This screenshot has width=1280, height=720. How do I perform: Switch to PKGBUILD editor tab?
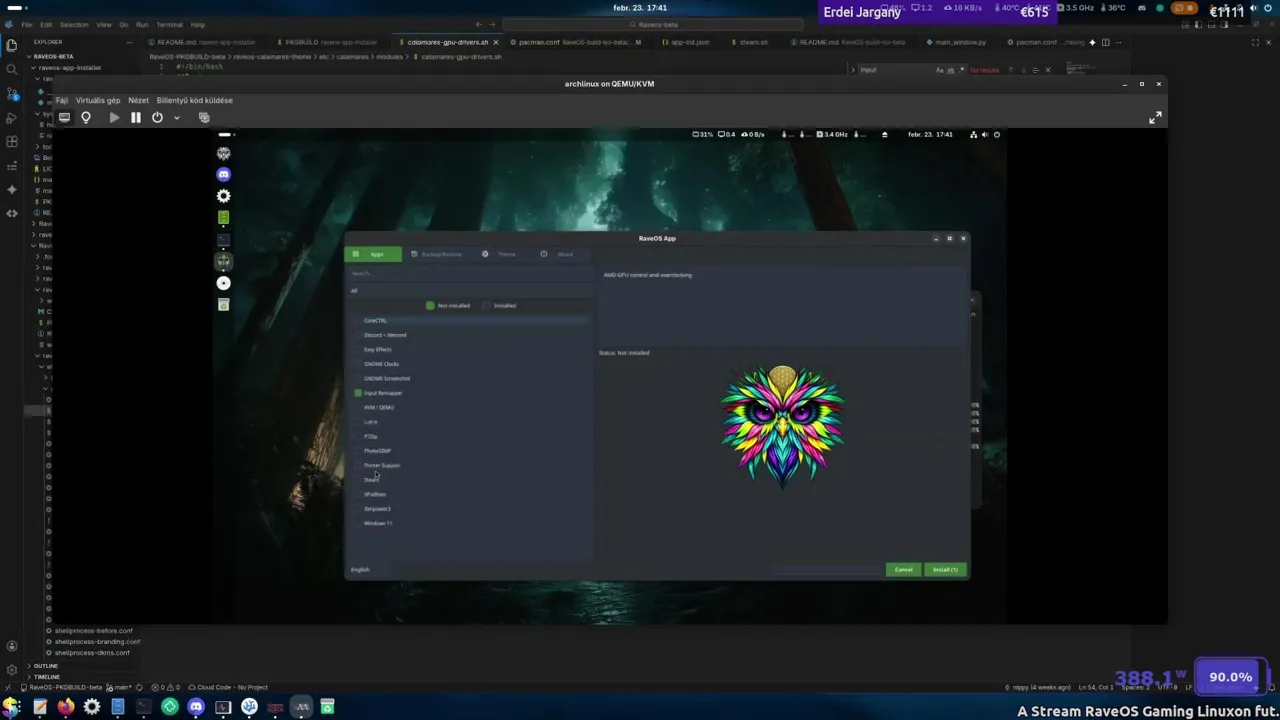tap(326, 42)
